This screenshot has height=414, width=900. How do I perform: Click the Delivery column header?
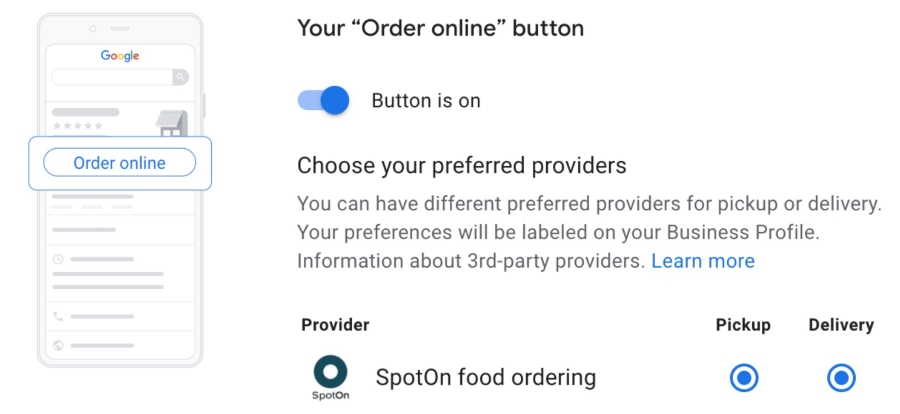pyautogui.click(x=841, y=325)
